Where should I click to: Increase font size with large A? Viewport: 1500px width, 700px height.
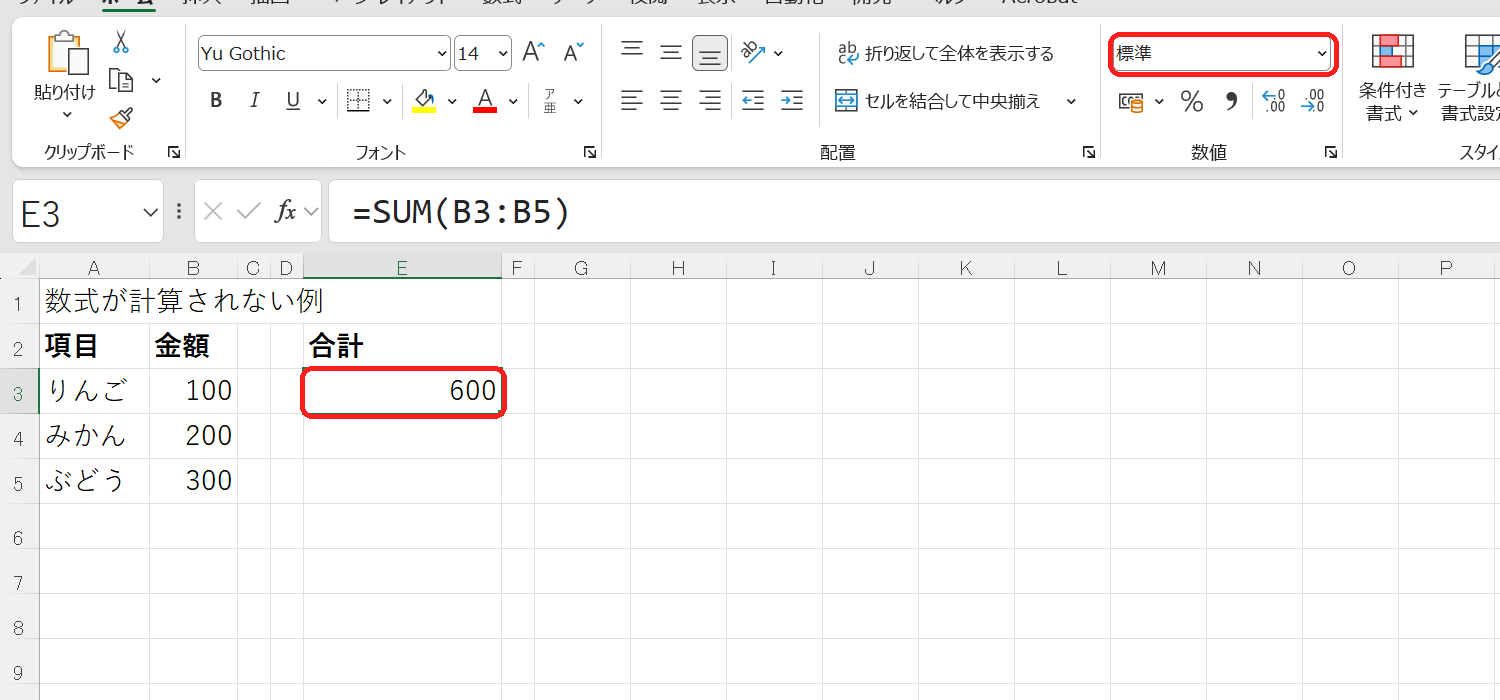coord(534,52)
